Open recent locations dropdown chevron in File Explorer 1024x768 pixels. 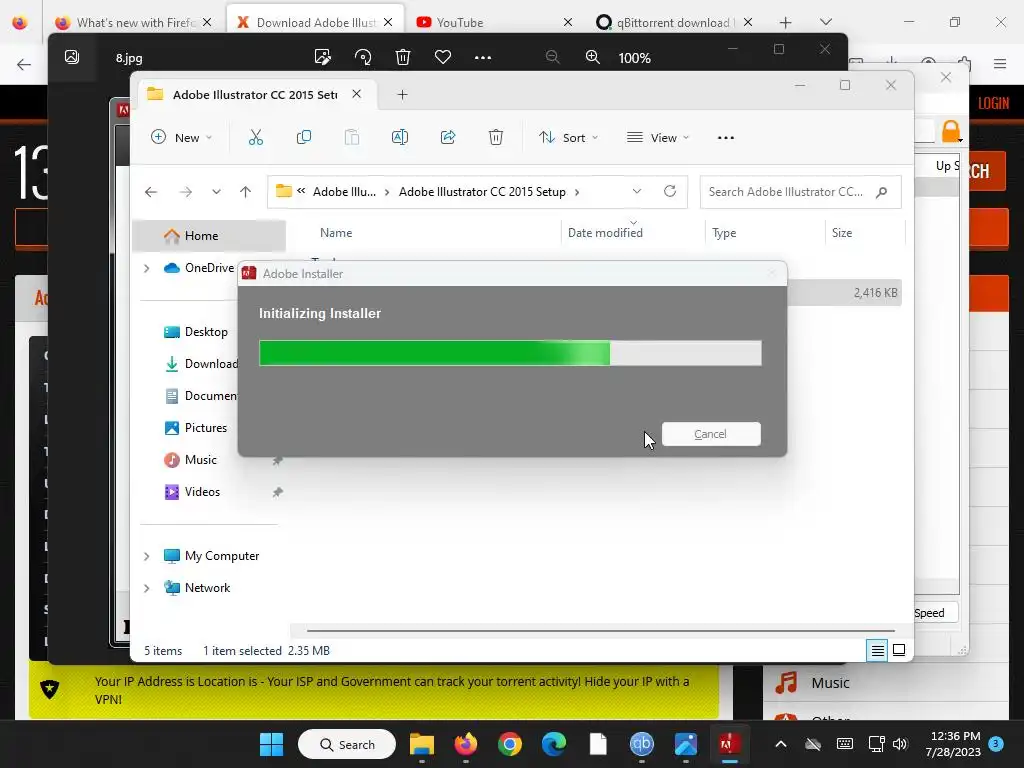[x=216, y=192]
